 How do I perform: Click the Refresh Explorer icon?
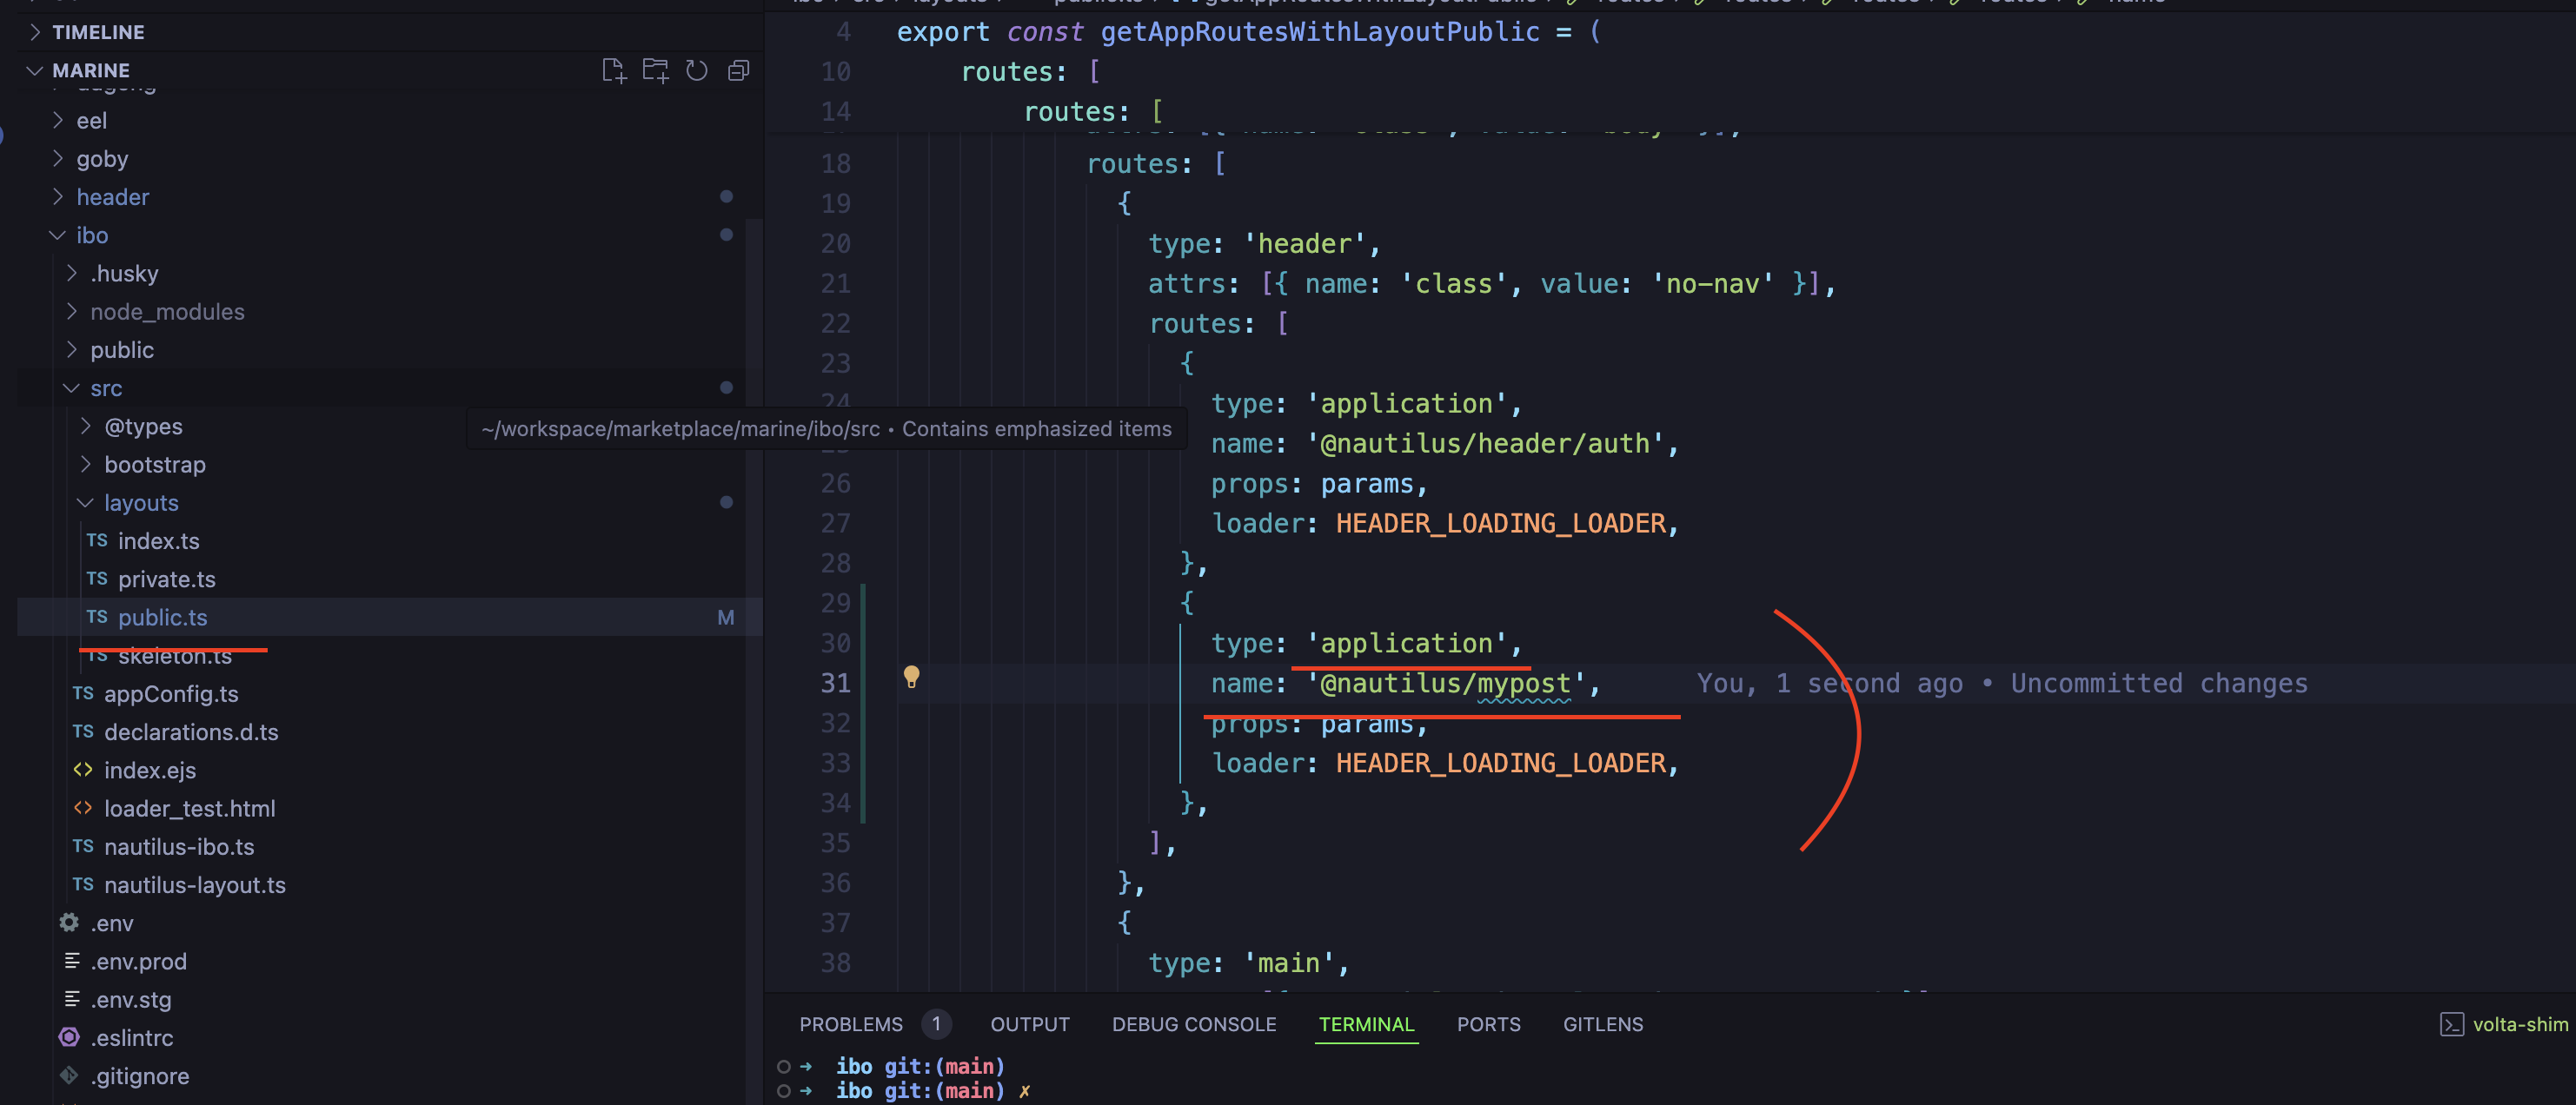click(x=697, y=71)
